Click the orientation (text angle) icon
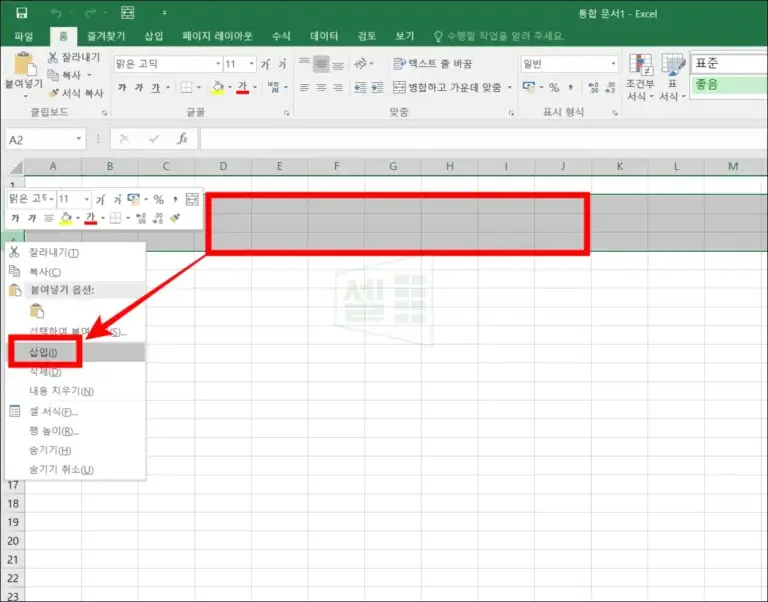The height and width of the screenshot is (602, 768). coord(360,64)
